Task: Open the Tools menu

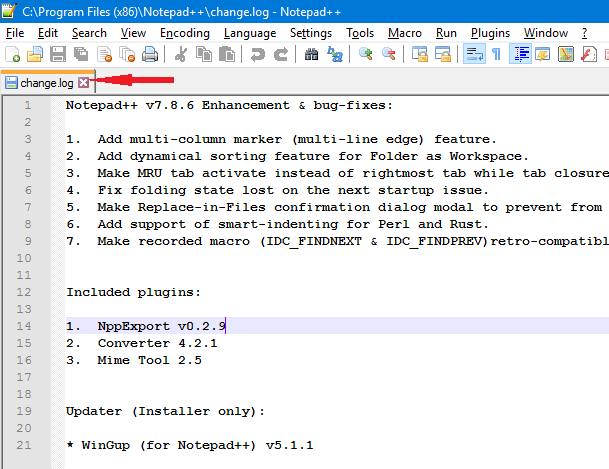Action: tap(360, 33)
